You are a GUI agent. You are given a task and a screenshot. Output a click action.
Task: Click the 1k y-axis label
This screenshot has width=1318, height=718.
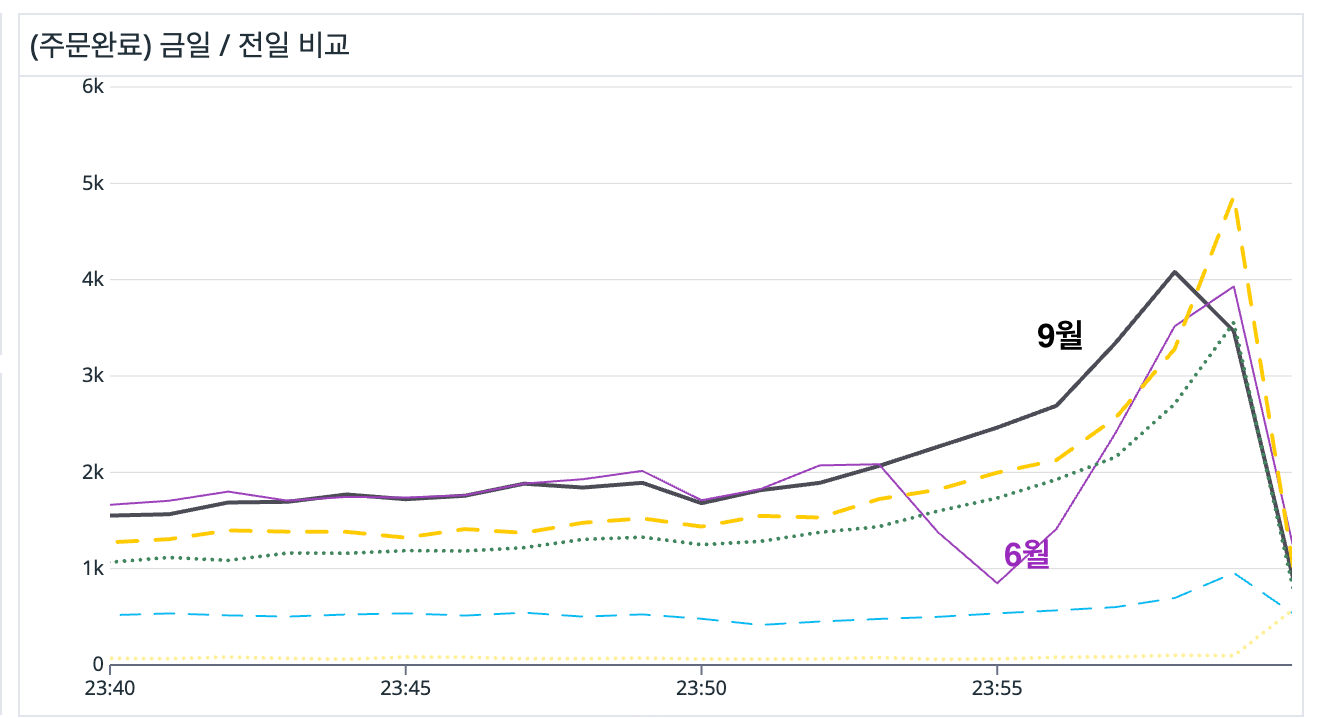click(93, 568)
